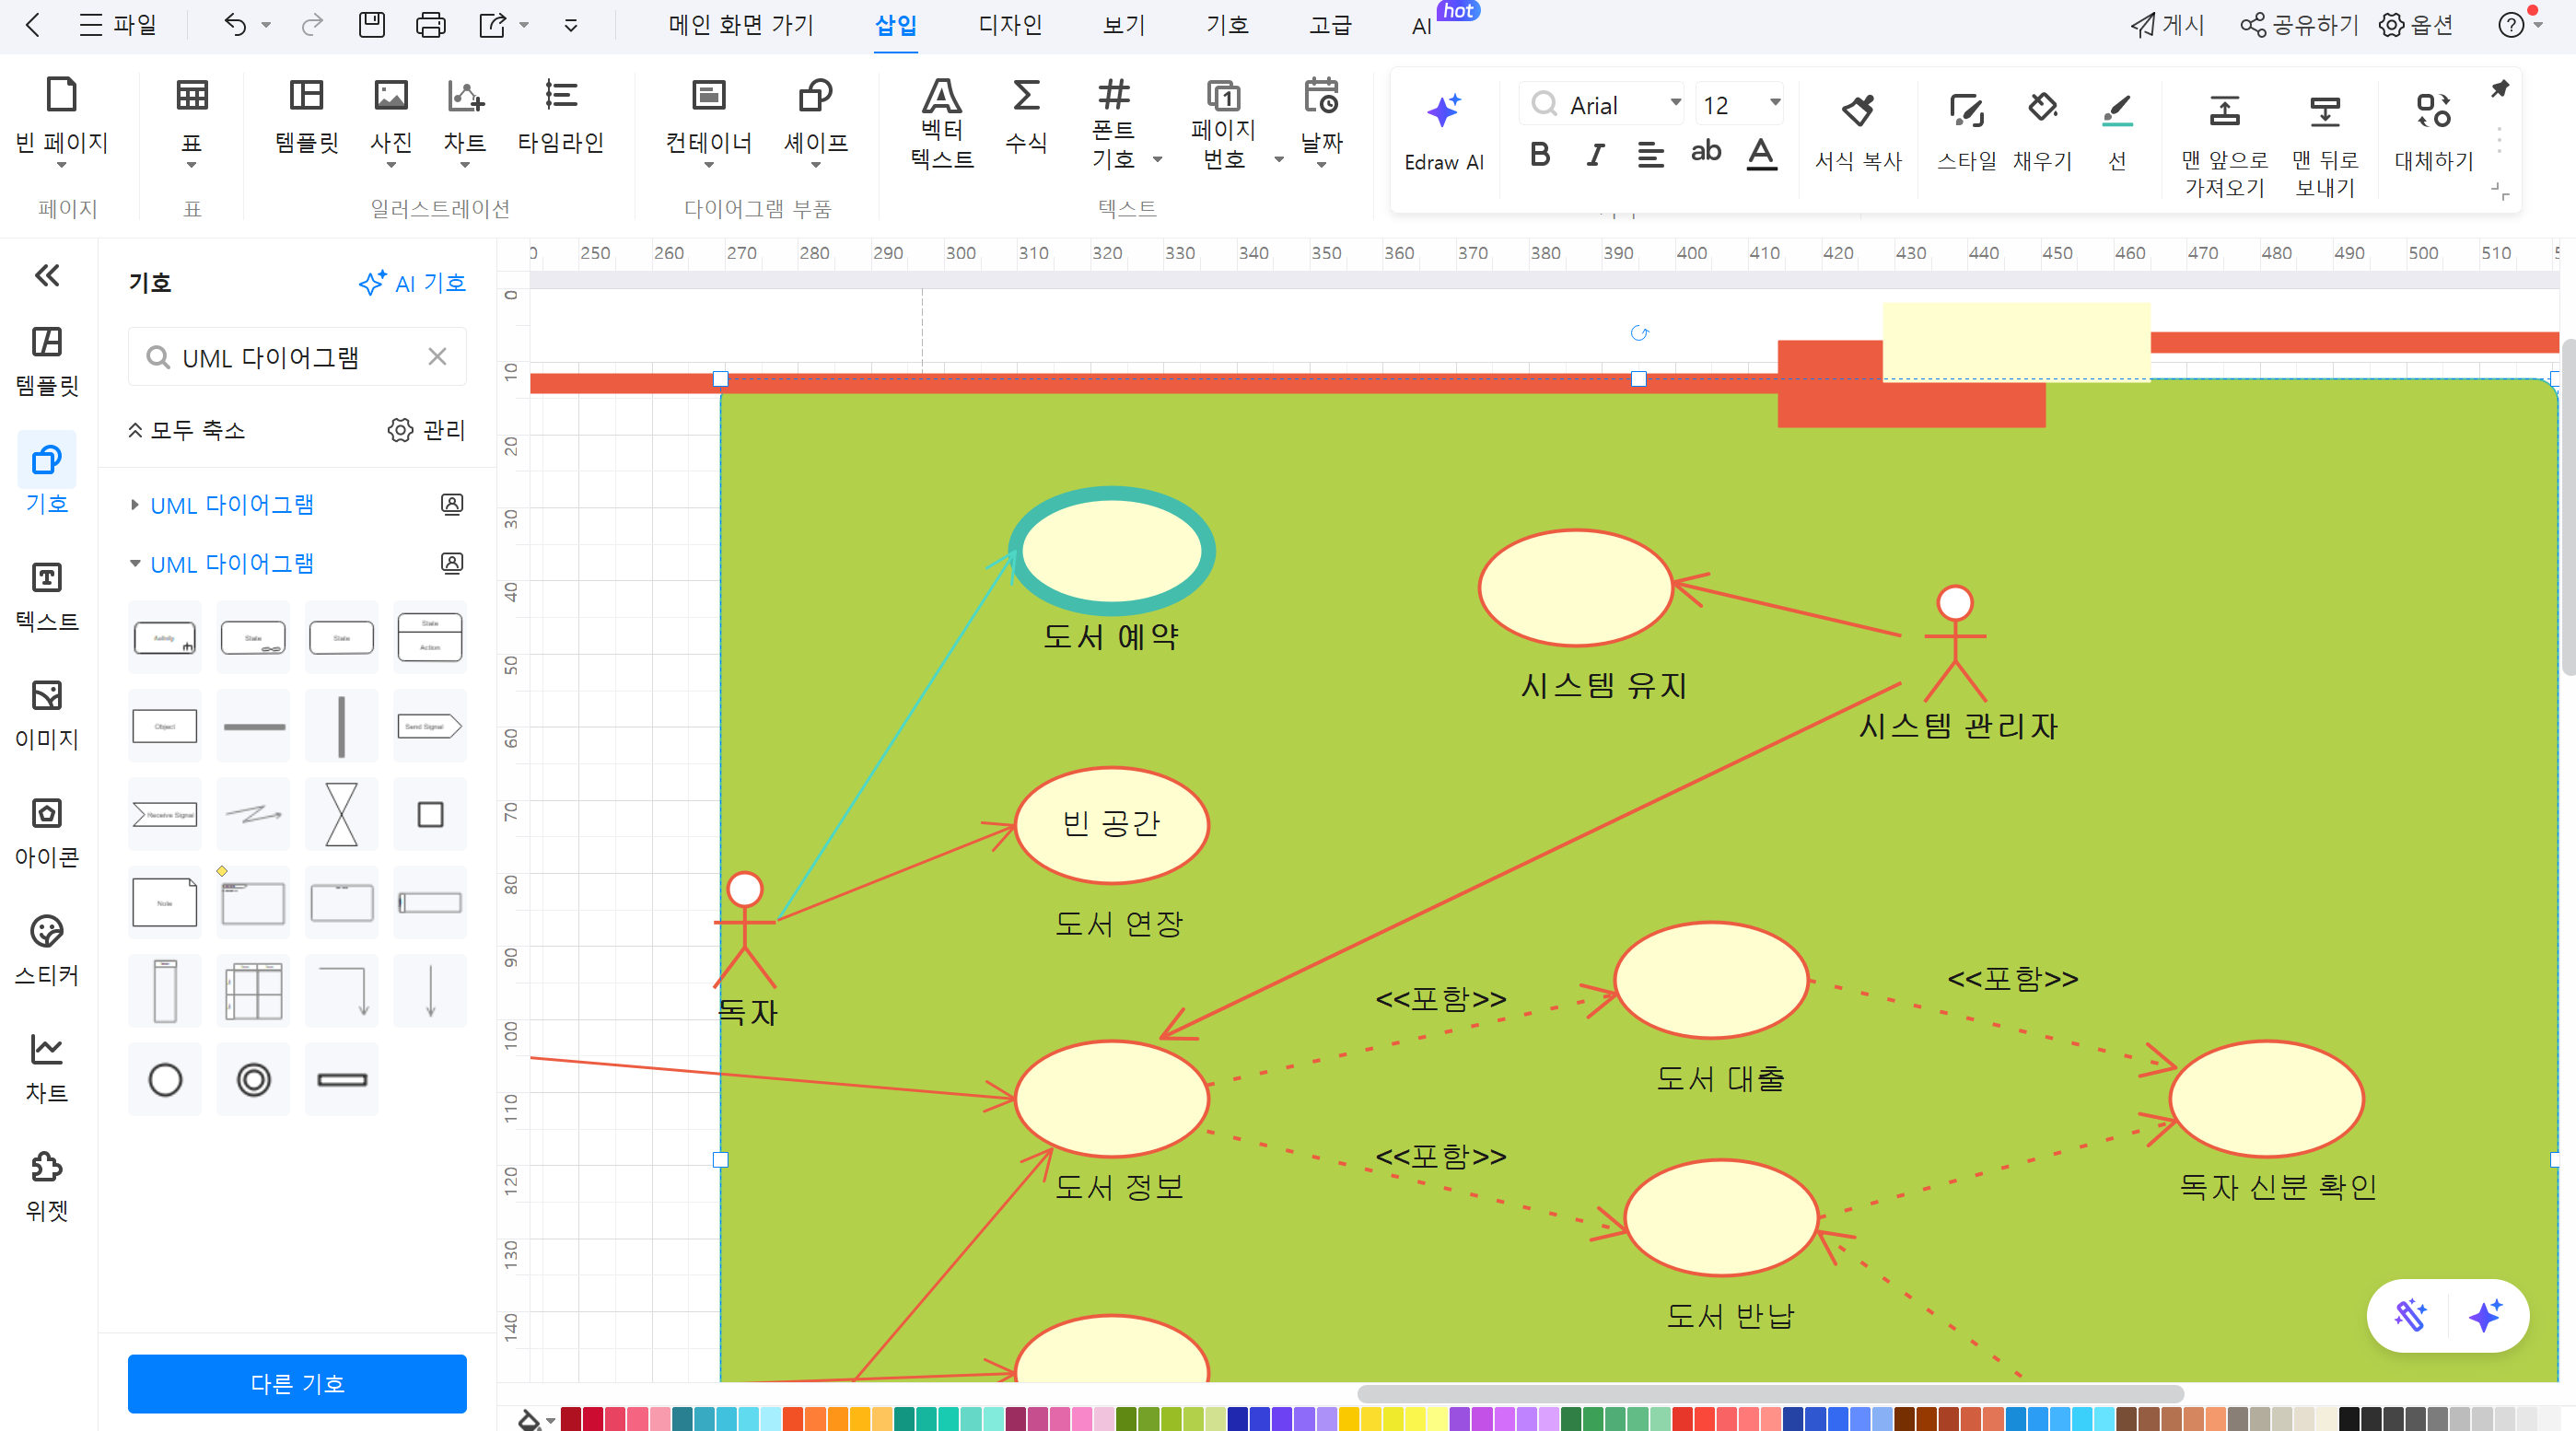Switch to the 기호 ribbon tab
The width and height of the screenshot is (2576, 1431).
[x=1228, y=25]
